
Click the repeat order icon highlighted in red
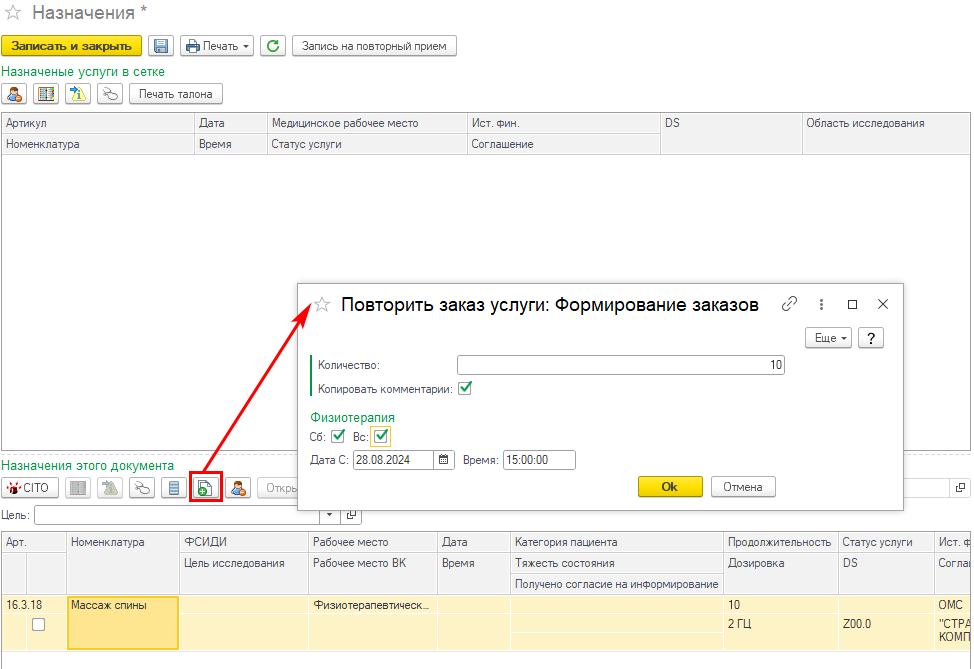[x=204, y=488]
